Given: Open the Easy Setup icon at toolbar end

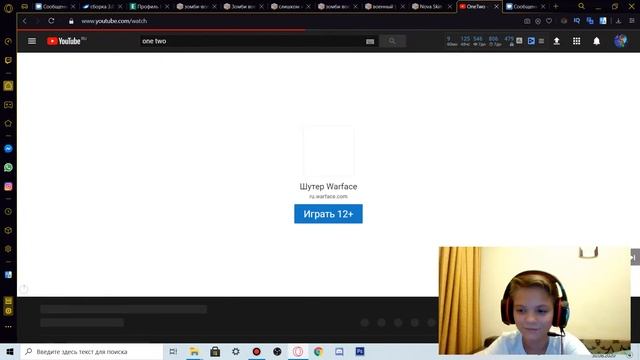Looking at the screenshot, I should [631, 21].
